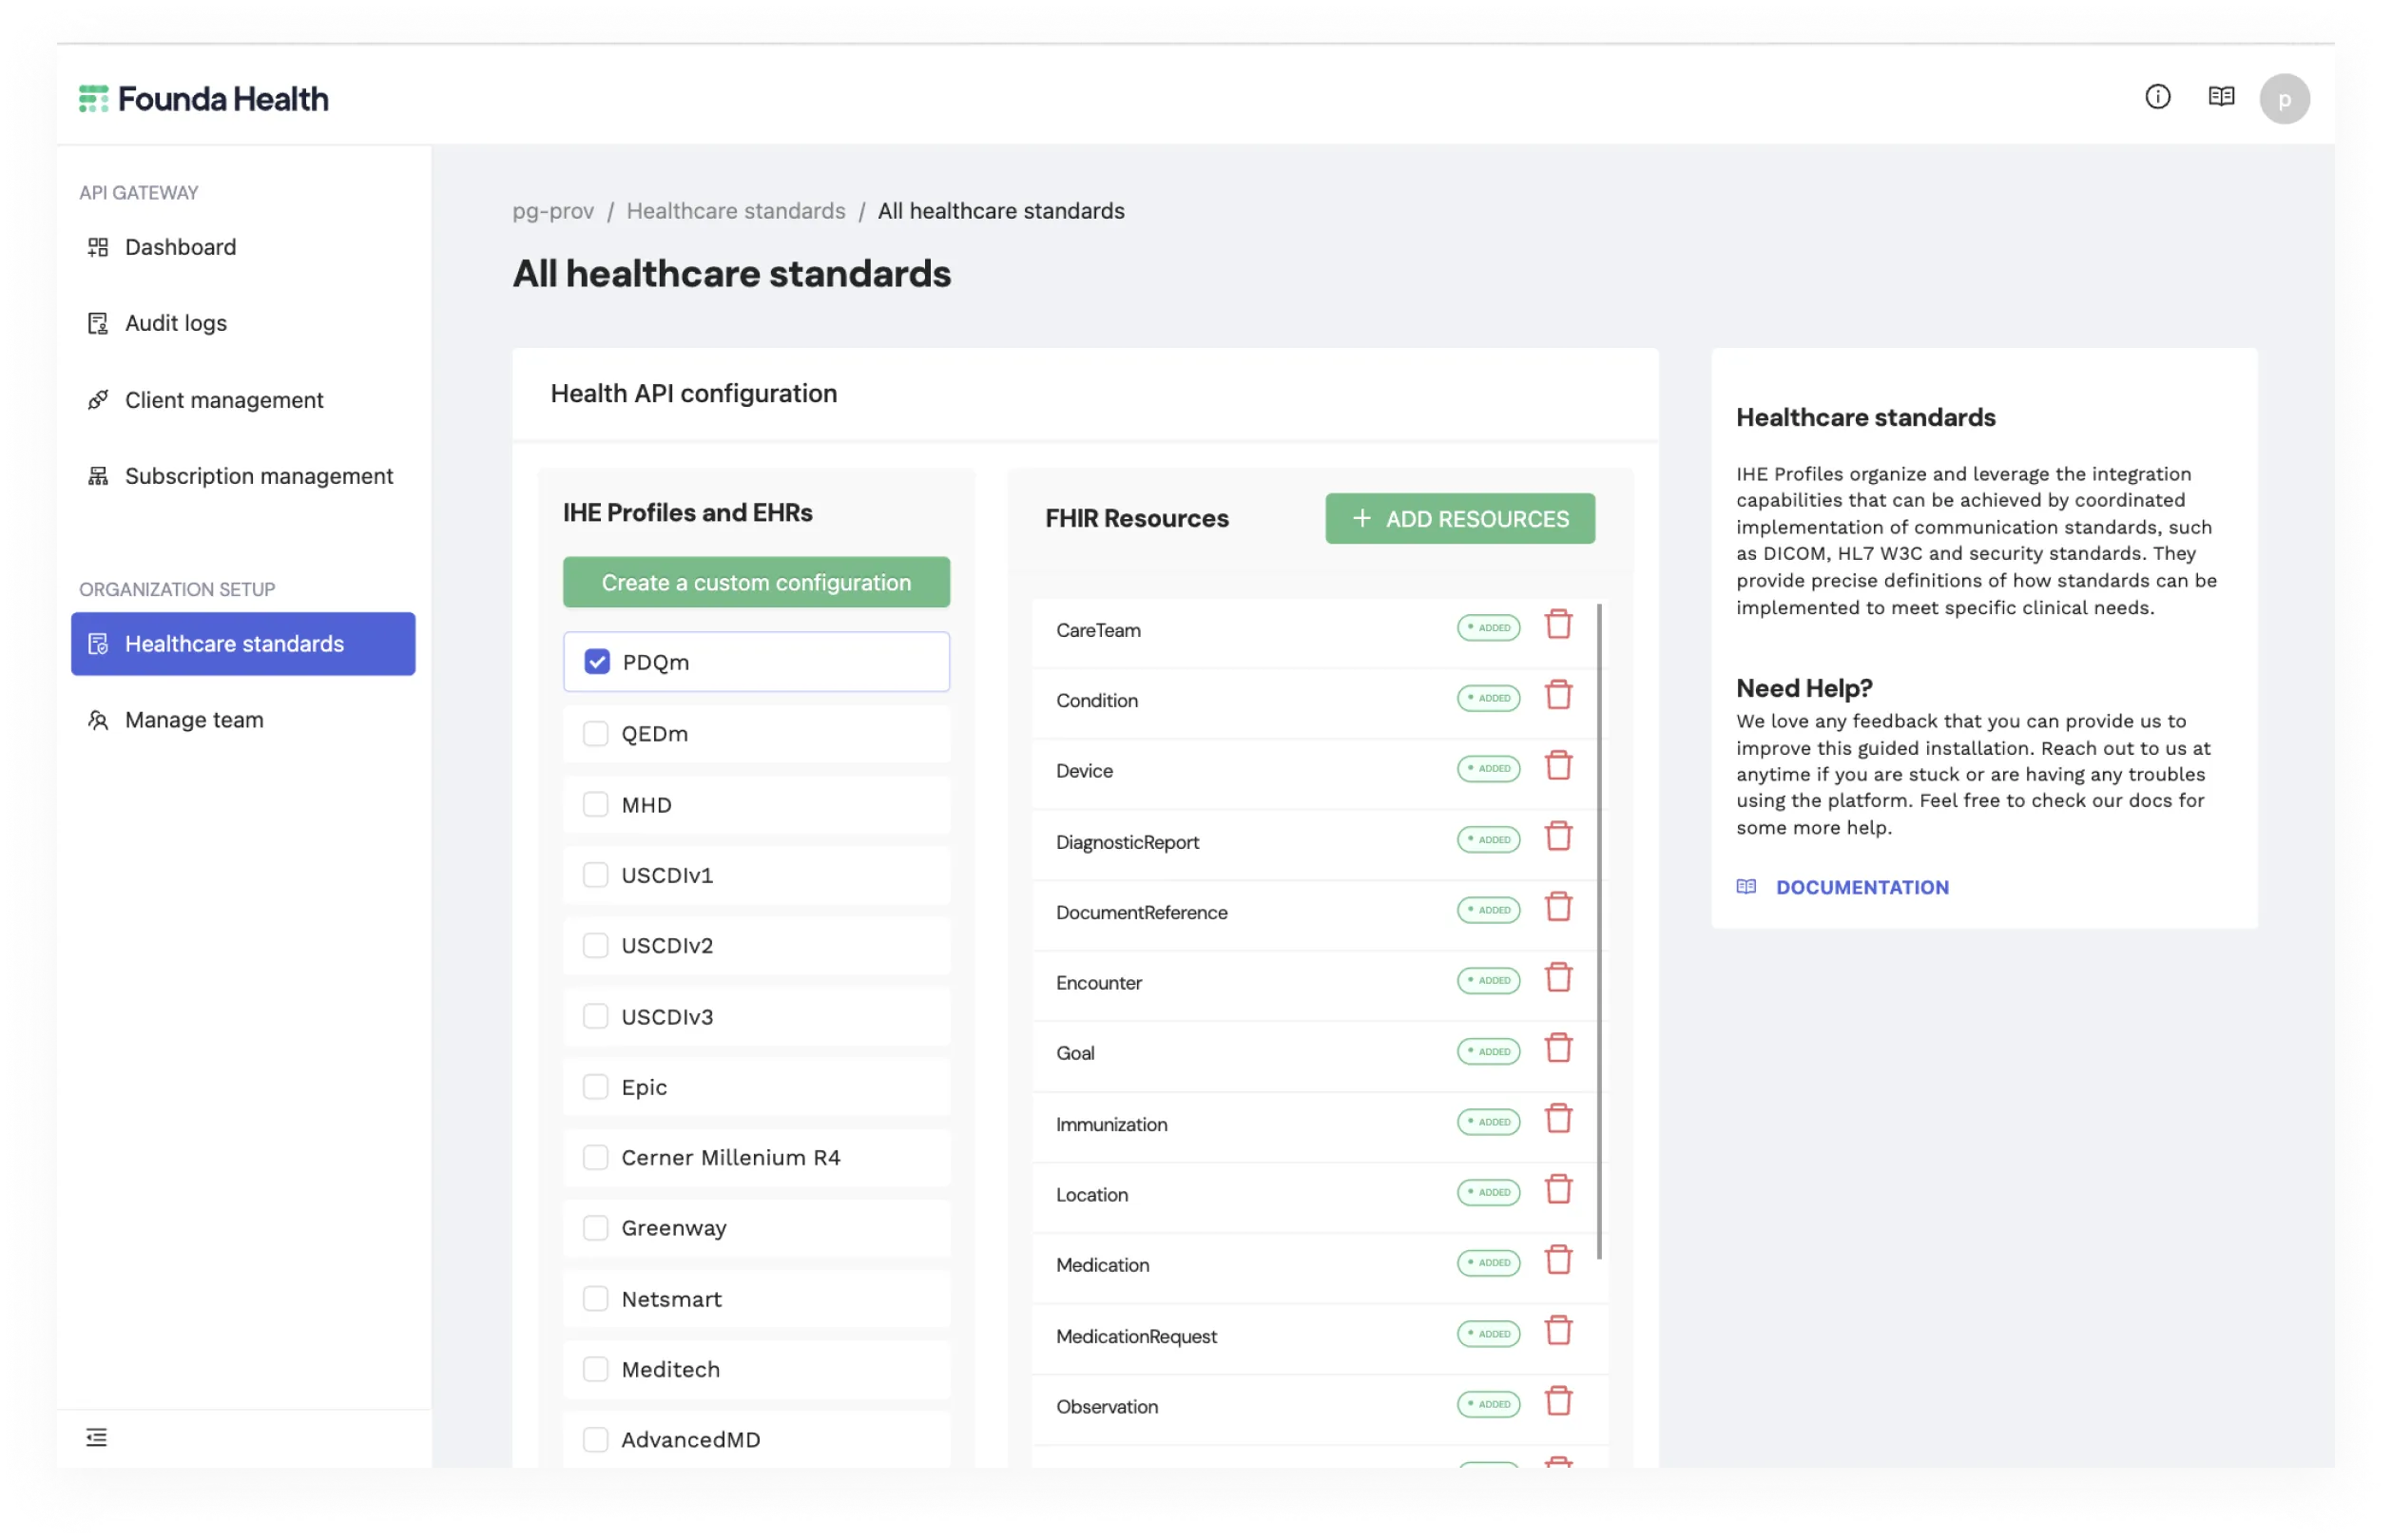Screen dimensions: 2392x1540
Task: Delete the Condition resource via trash icon
Action: [1558, 695]
